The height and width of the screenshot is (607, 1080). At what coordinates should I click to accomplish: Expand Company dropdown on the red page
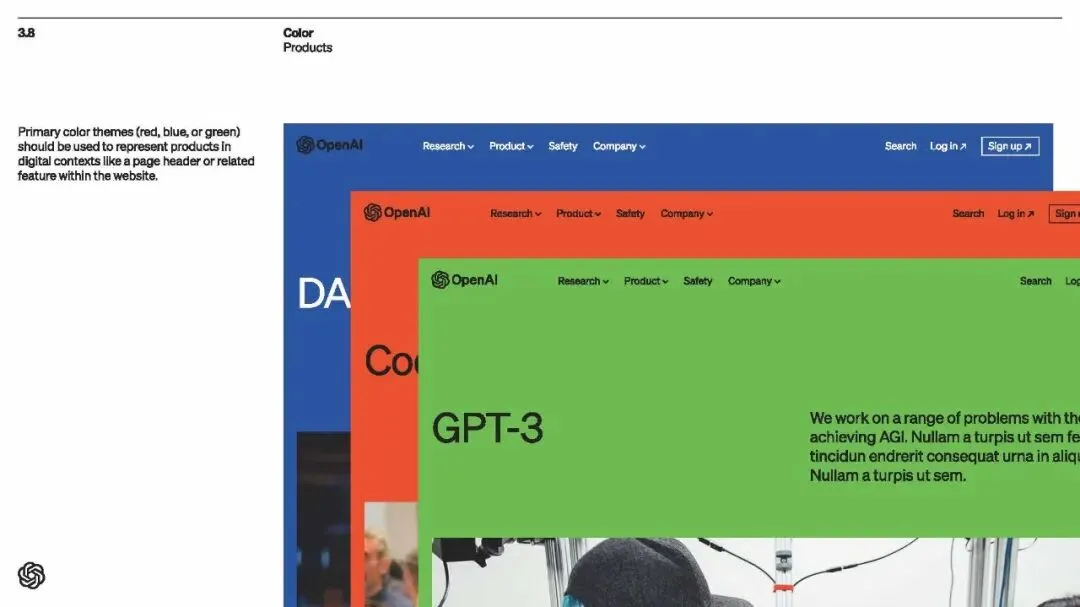tap(686, 214)
